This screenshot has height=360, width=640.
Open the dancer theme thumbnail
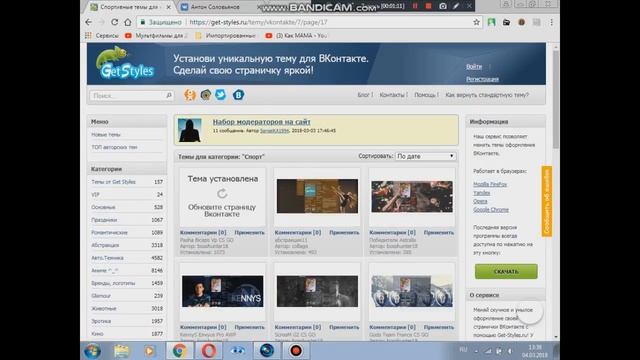tap(317, 196)
